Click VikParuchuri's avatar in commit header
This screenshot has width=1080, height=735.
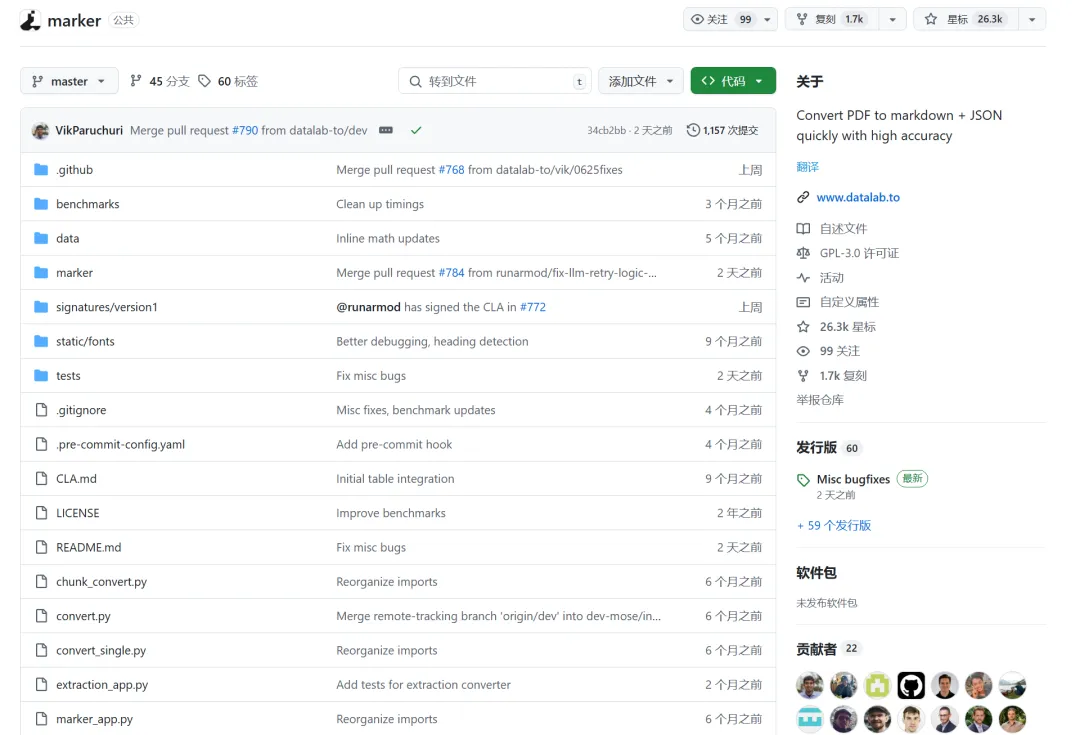tap(41, 130)
